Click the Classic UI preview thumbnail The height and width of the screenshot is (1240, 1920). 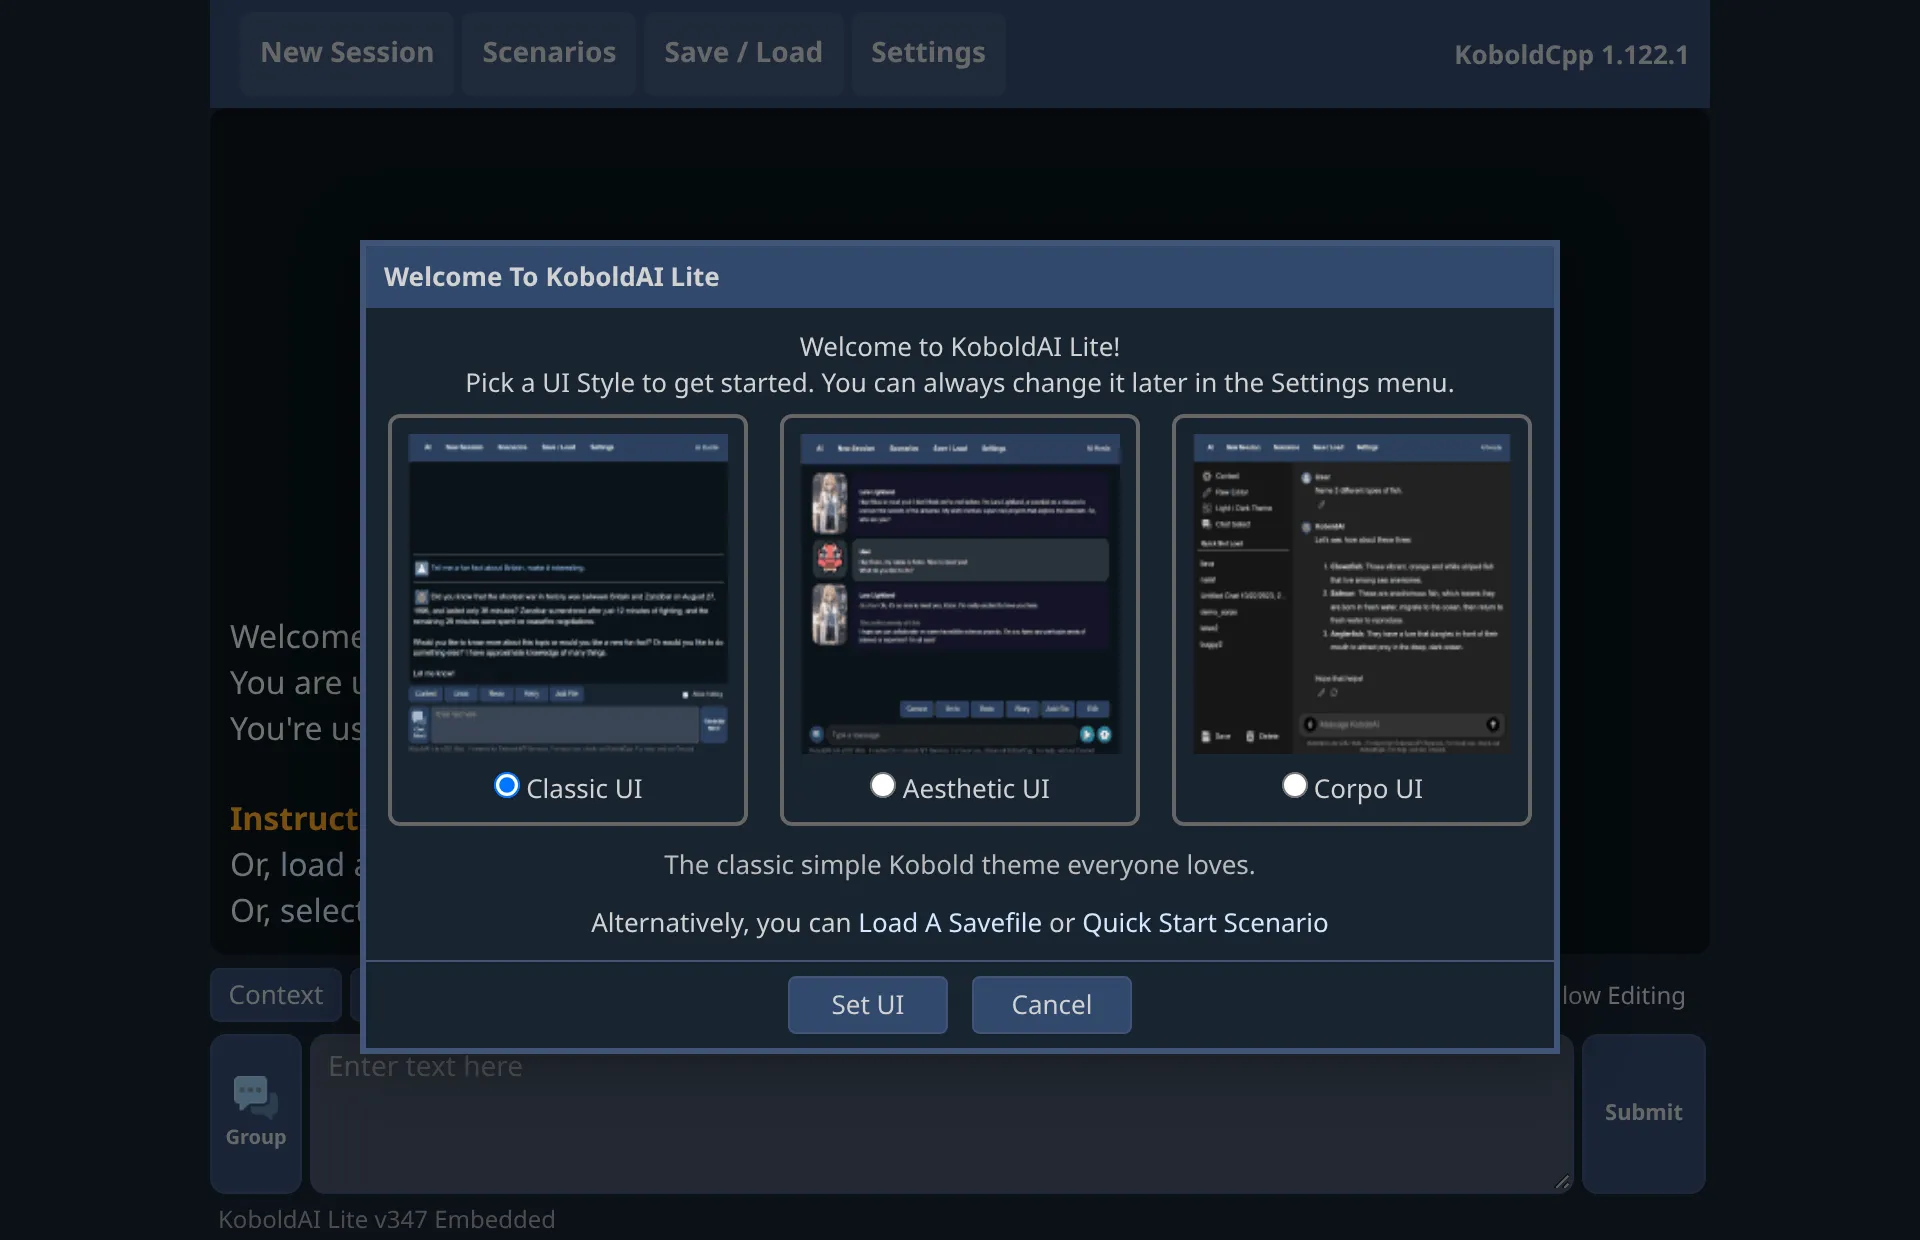click(x=568, y=593)
